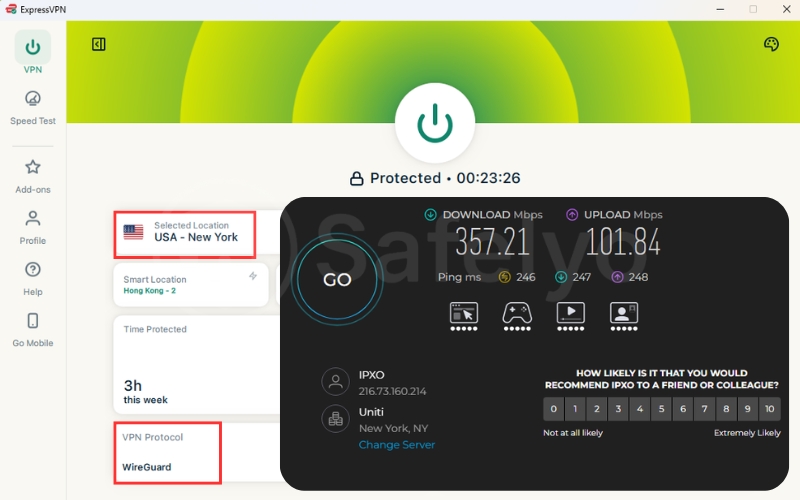Rate recommendation score 1

point(575,409)
